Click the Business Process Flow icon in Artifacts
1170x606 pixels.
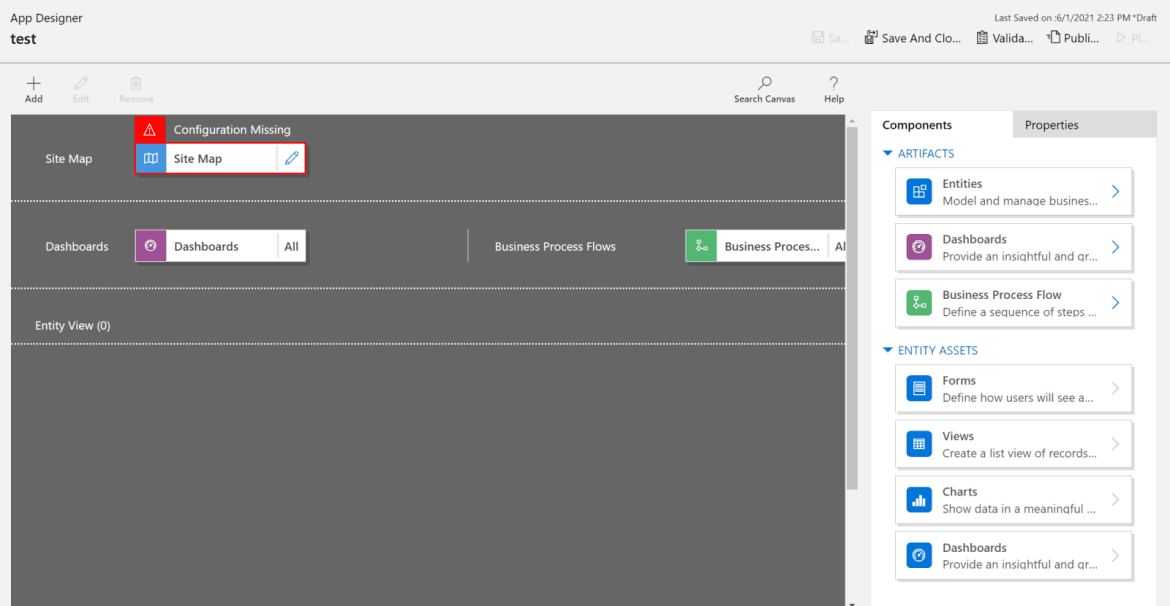coord(919,303)
